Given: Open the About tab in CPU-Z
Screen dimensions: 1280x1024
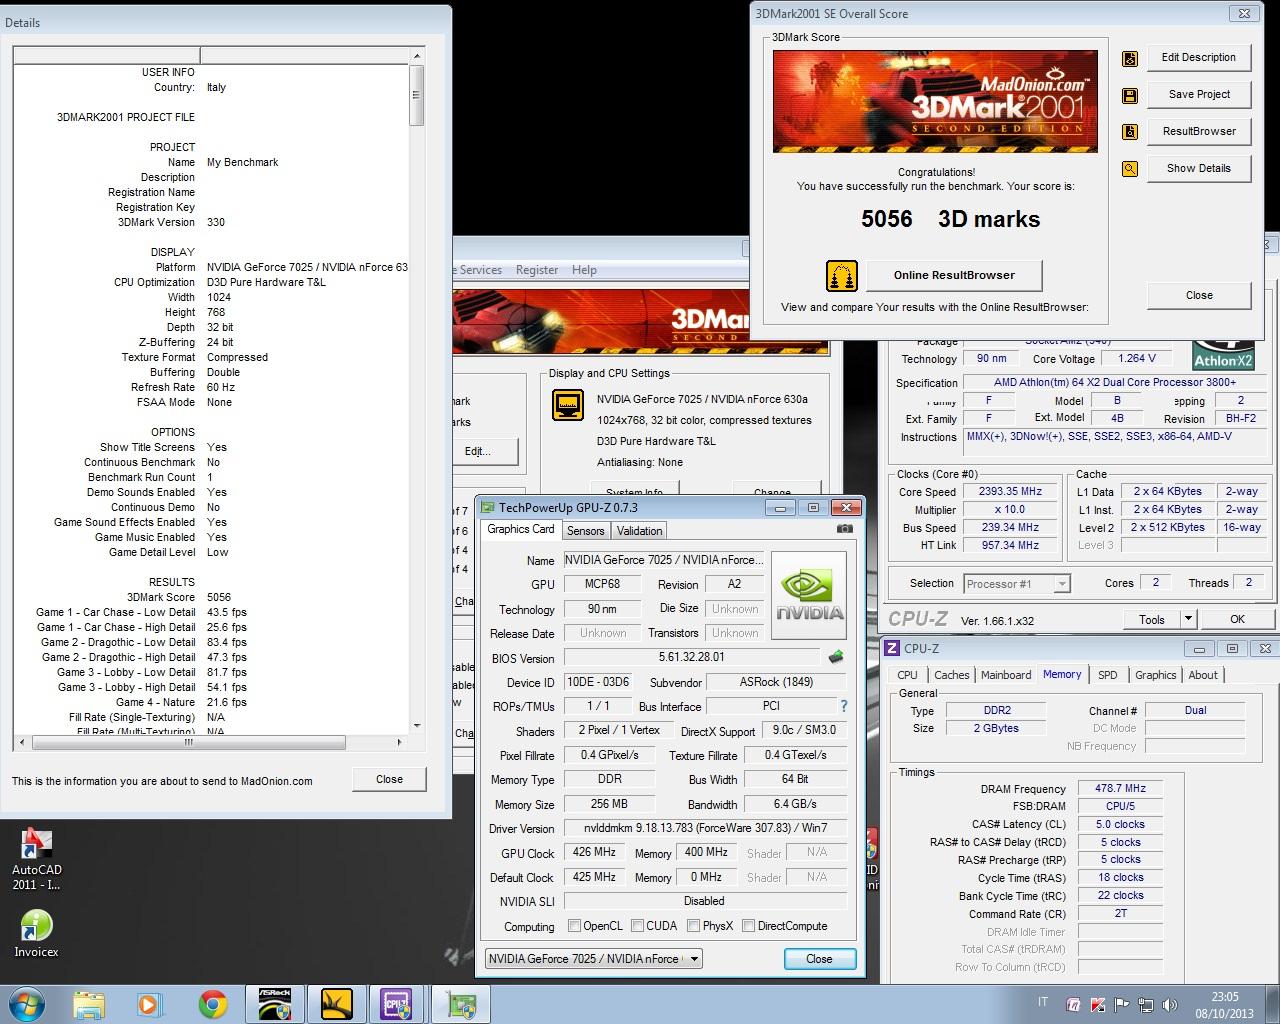Looking at the screenshot, I should coord(1203,675).
